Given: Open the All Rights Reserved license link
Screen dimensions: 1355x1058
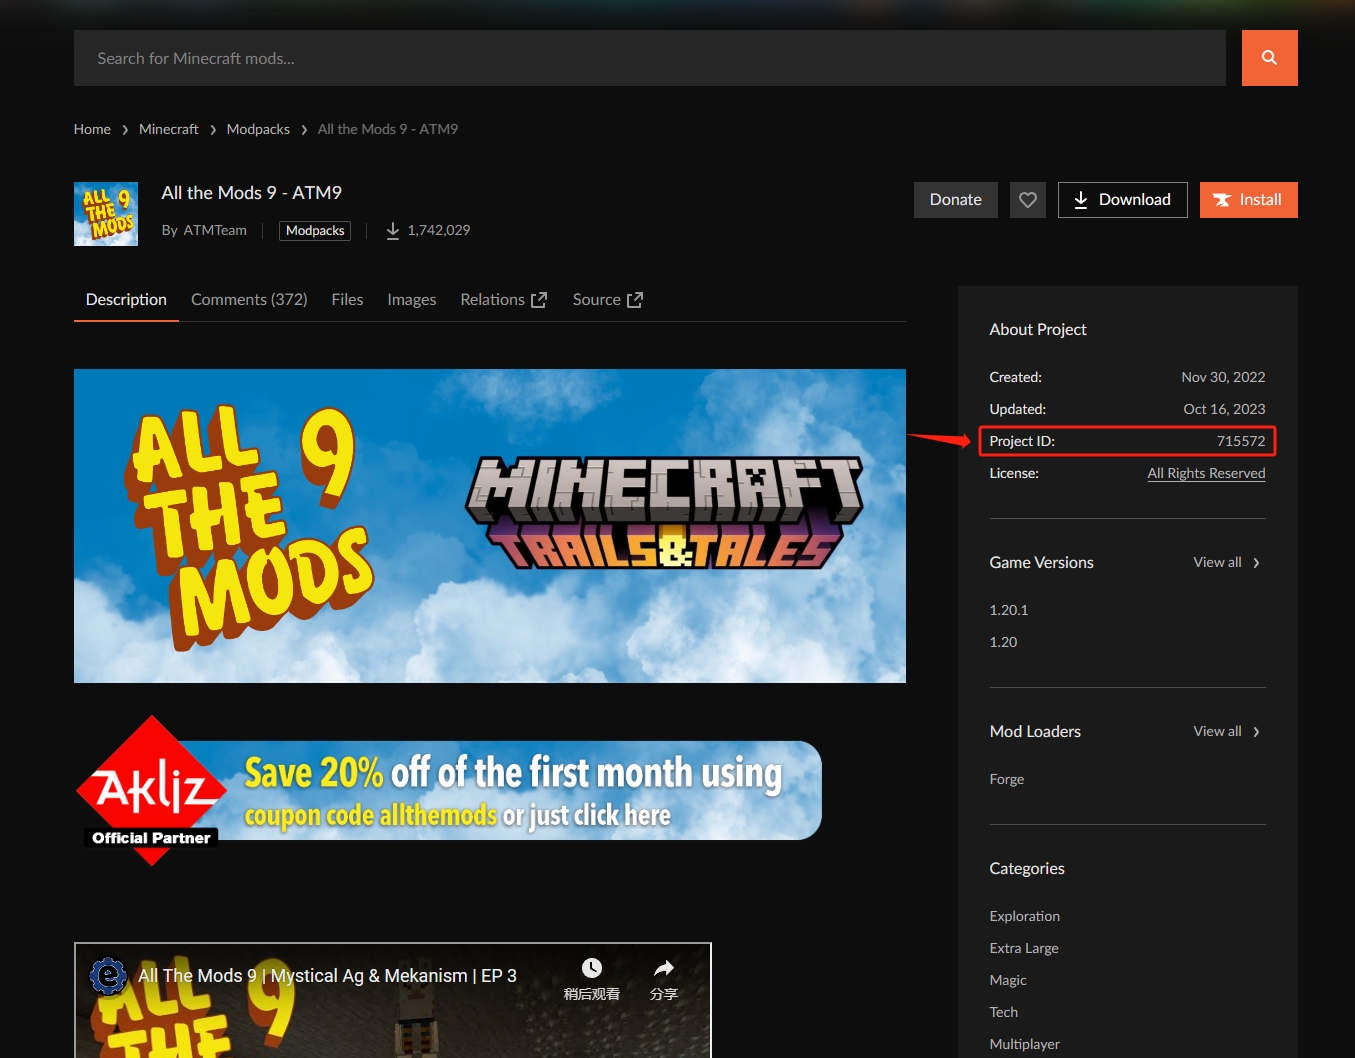Looking at the screenshot, I should click(x=1206, y=473).
